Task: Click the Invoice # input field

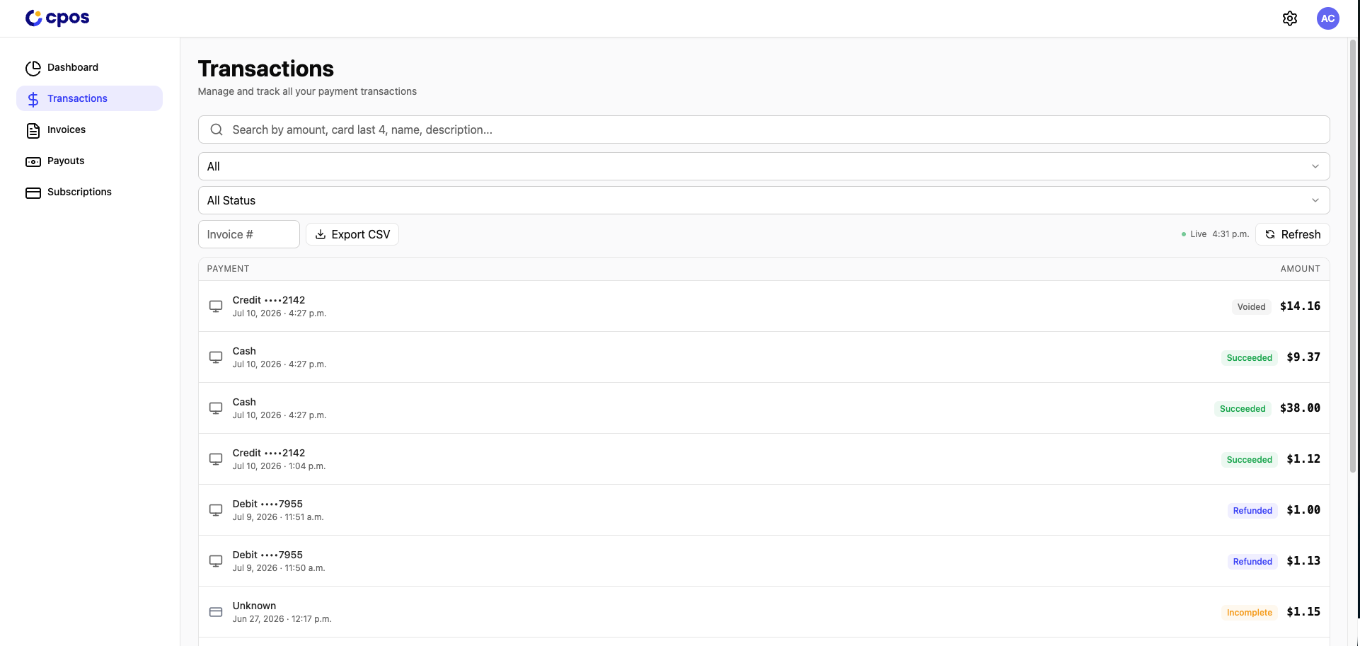Action: coord(249,234)
